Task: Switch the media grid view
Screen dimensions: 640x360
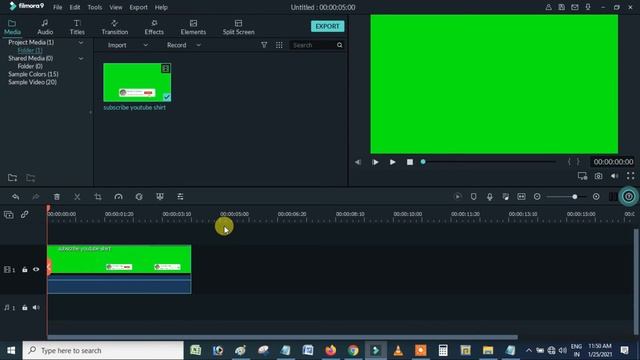Action: [279, 45]
